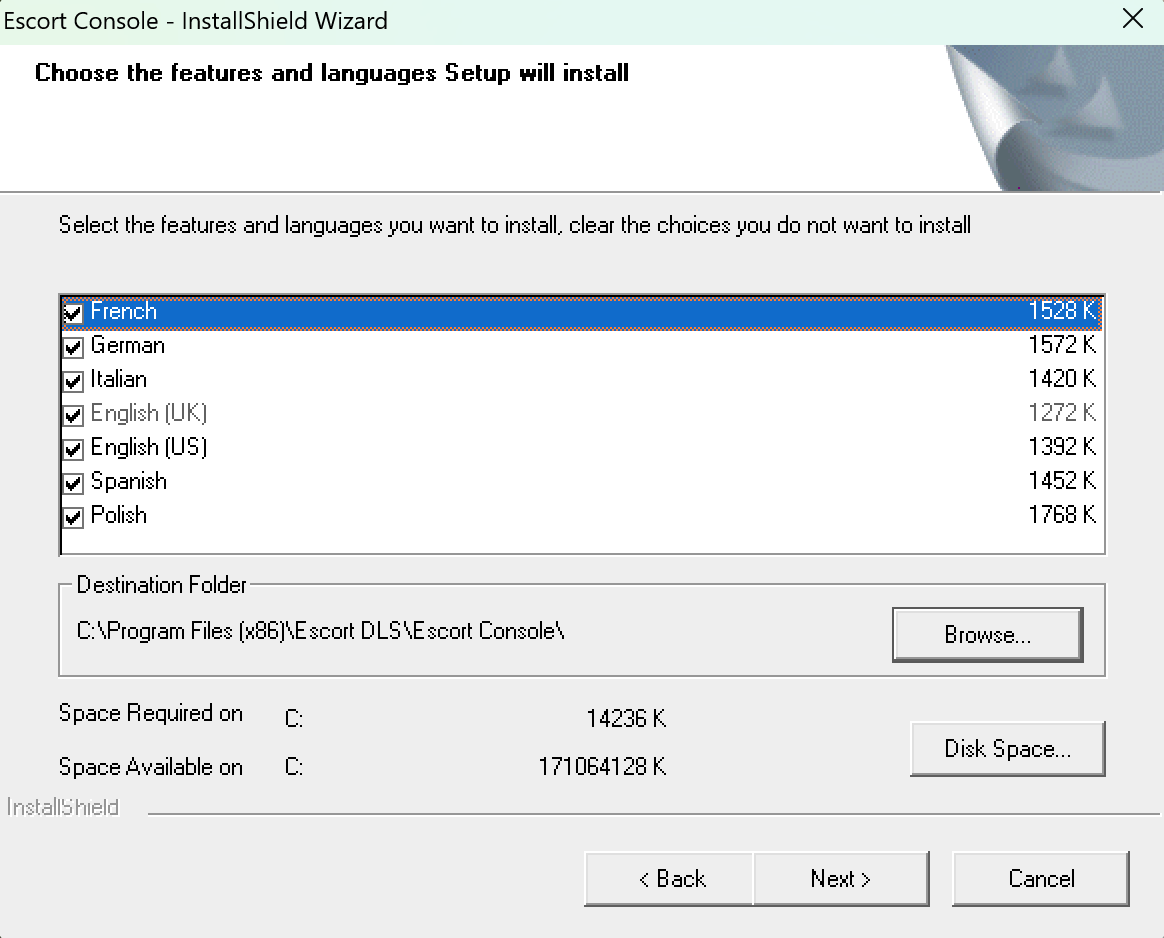This screenshot has width=1164, height=938.
Task: Close the InstallShield Wizard window
Action: pos(1133,19)
